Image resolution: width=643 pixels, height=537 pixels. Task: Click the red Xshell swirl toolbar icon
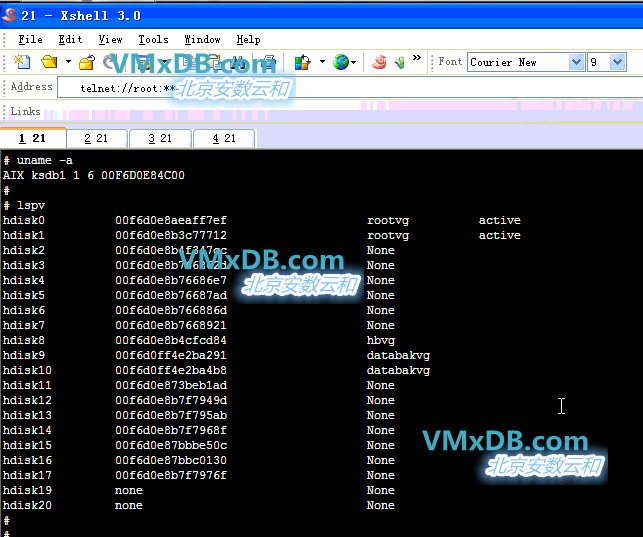pyautogui.click(x=379, y=62)
